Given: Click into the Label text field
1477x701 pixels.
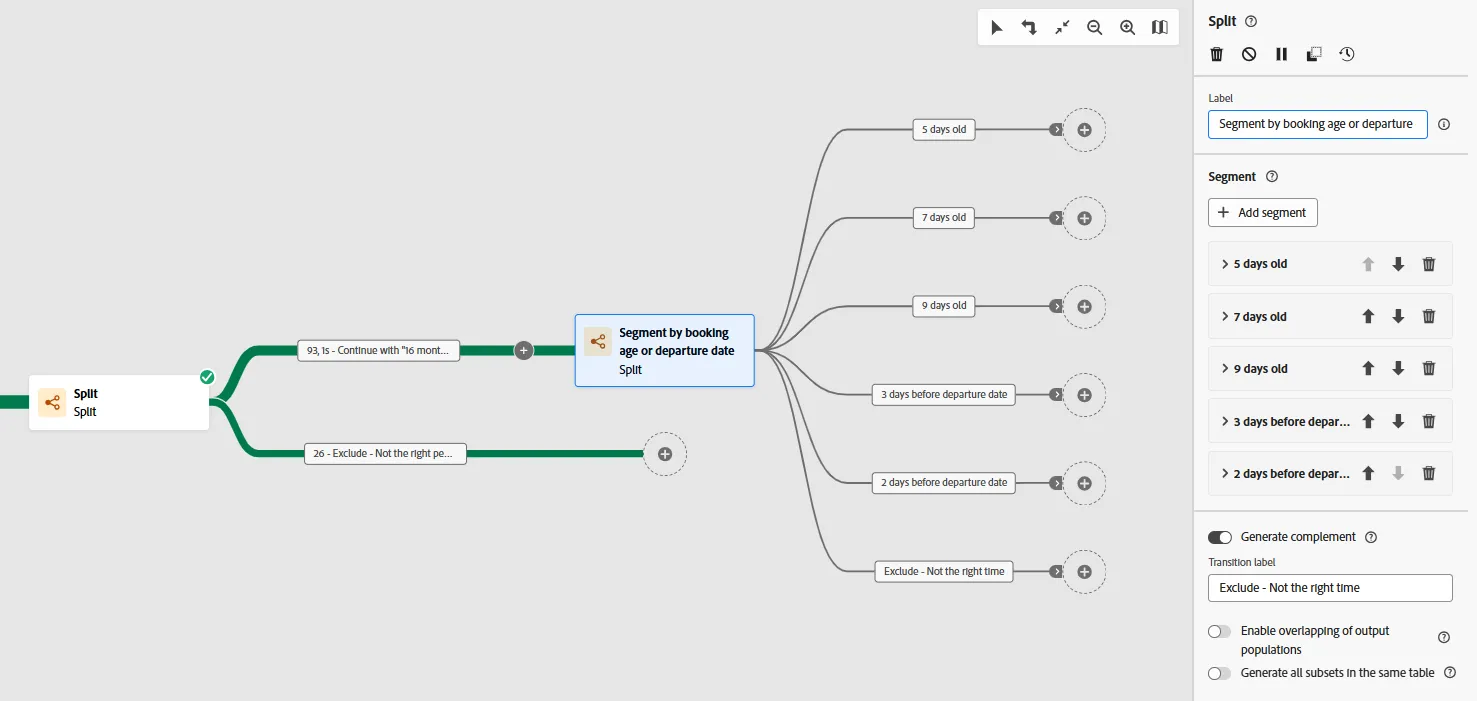Looking at the screenshot, I should point(1318,124).
